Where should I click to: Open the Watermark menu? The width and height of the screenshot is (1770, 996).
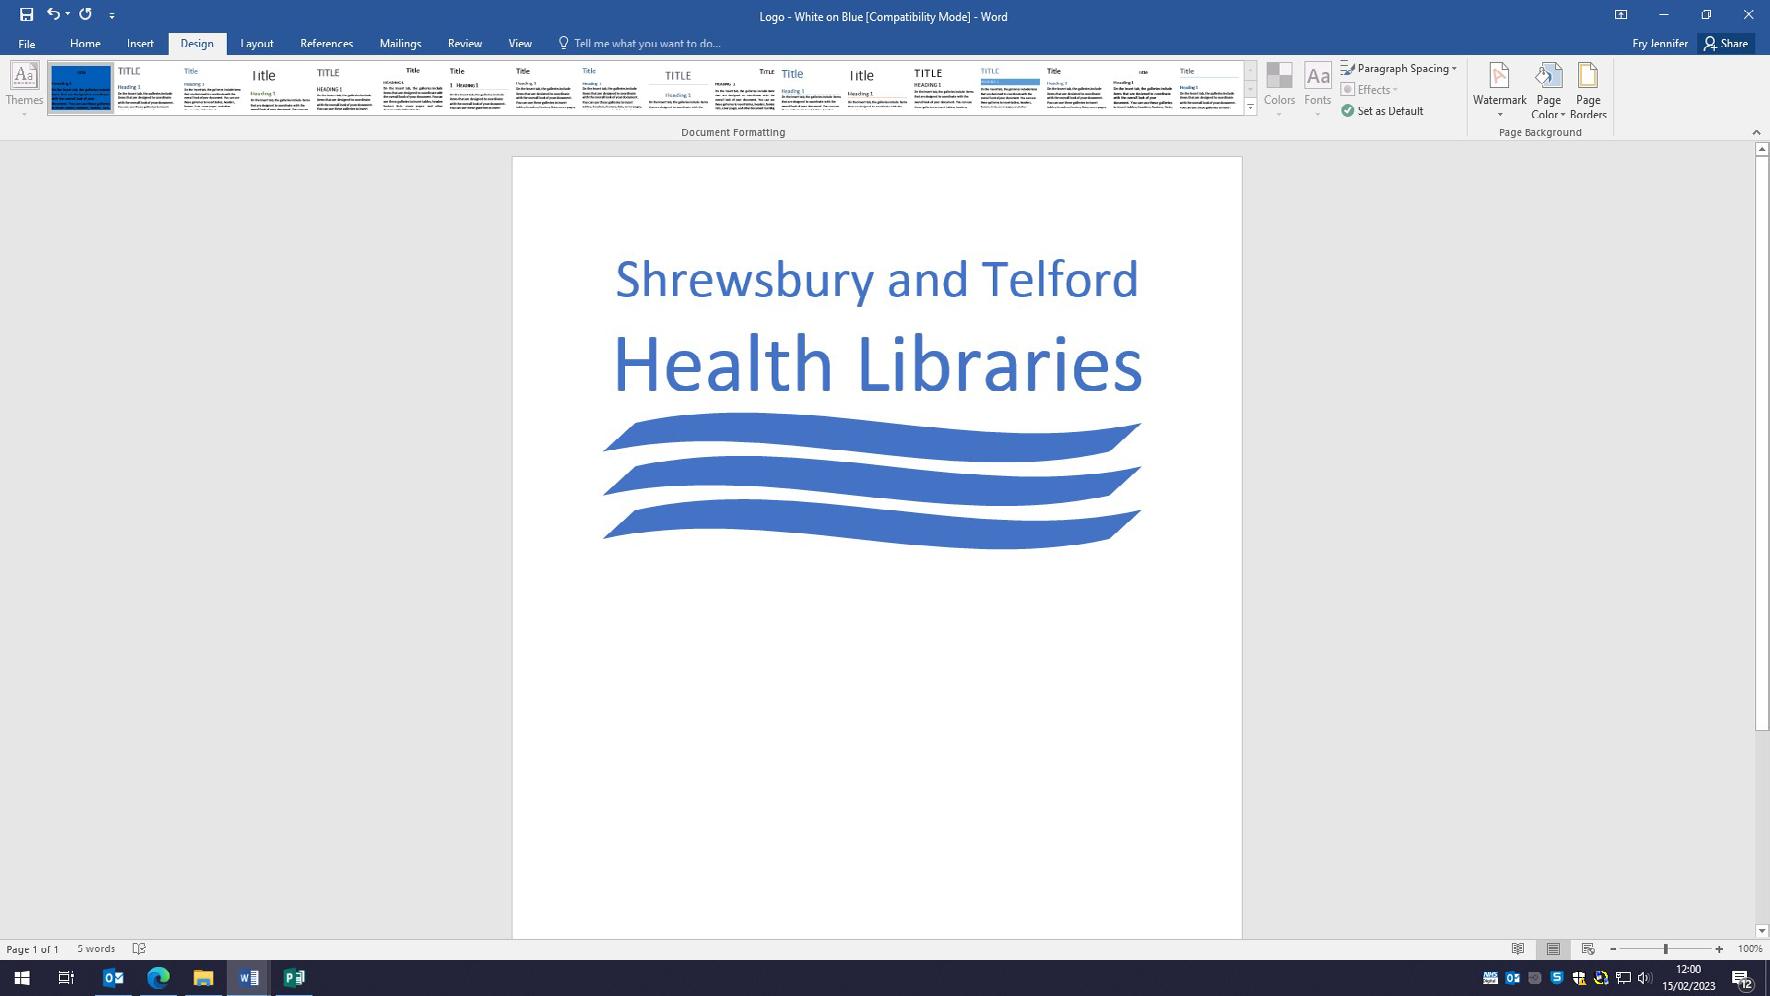coord(1499,90)
